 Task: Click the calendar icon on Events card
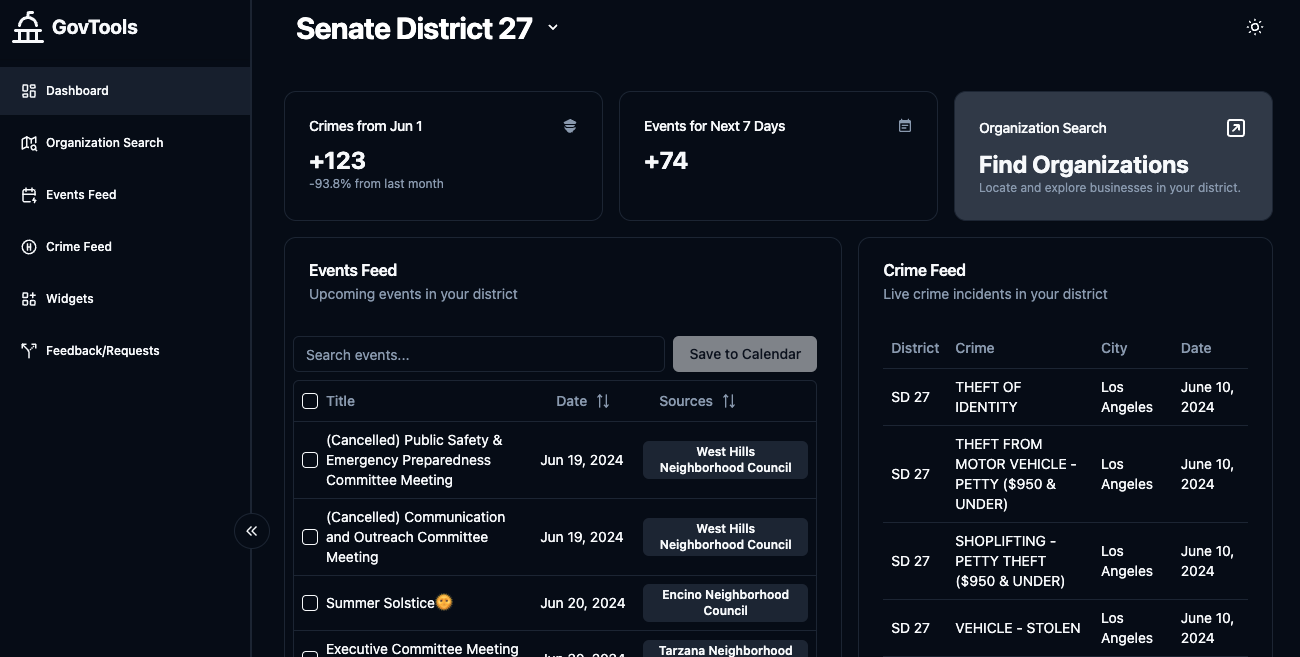pyautogui.click(x=905, y=126)
